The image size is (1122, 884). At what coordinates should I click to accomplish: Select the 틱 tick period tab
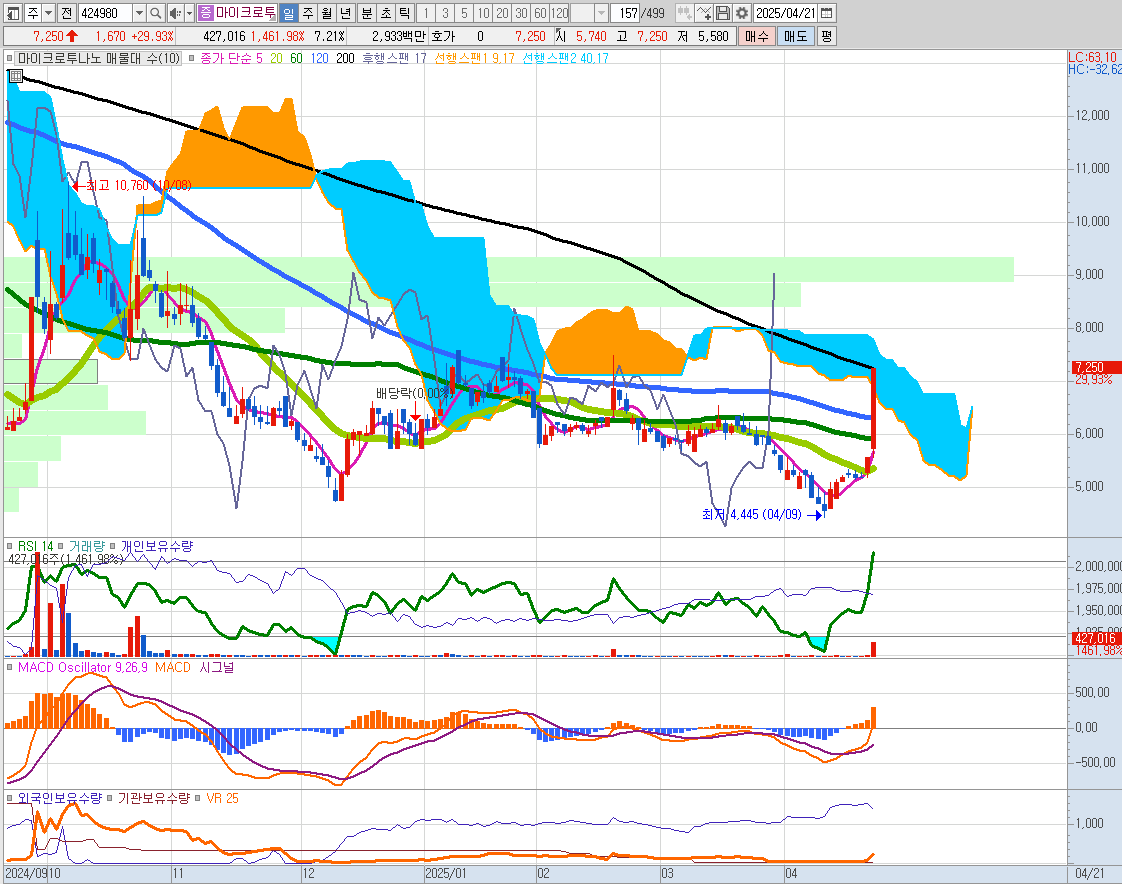(405, 13)
